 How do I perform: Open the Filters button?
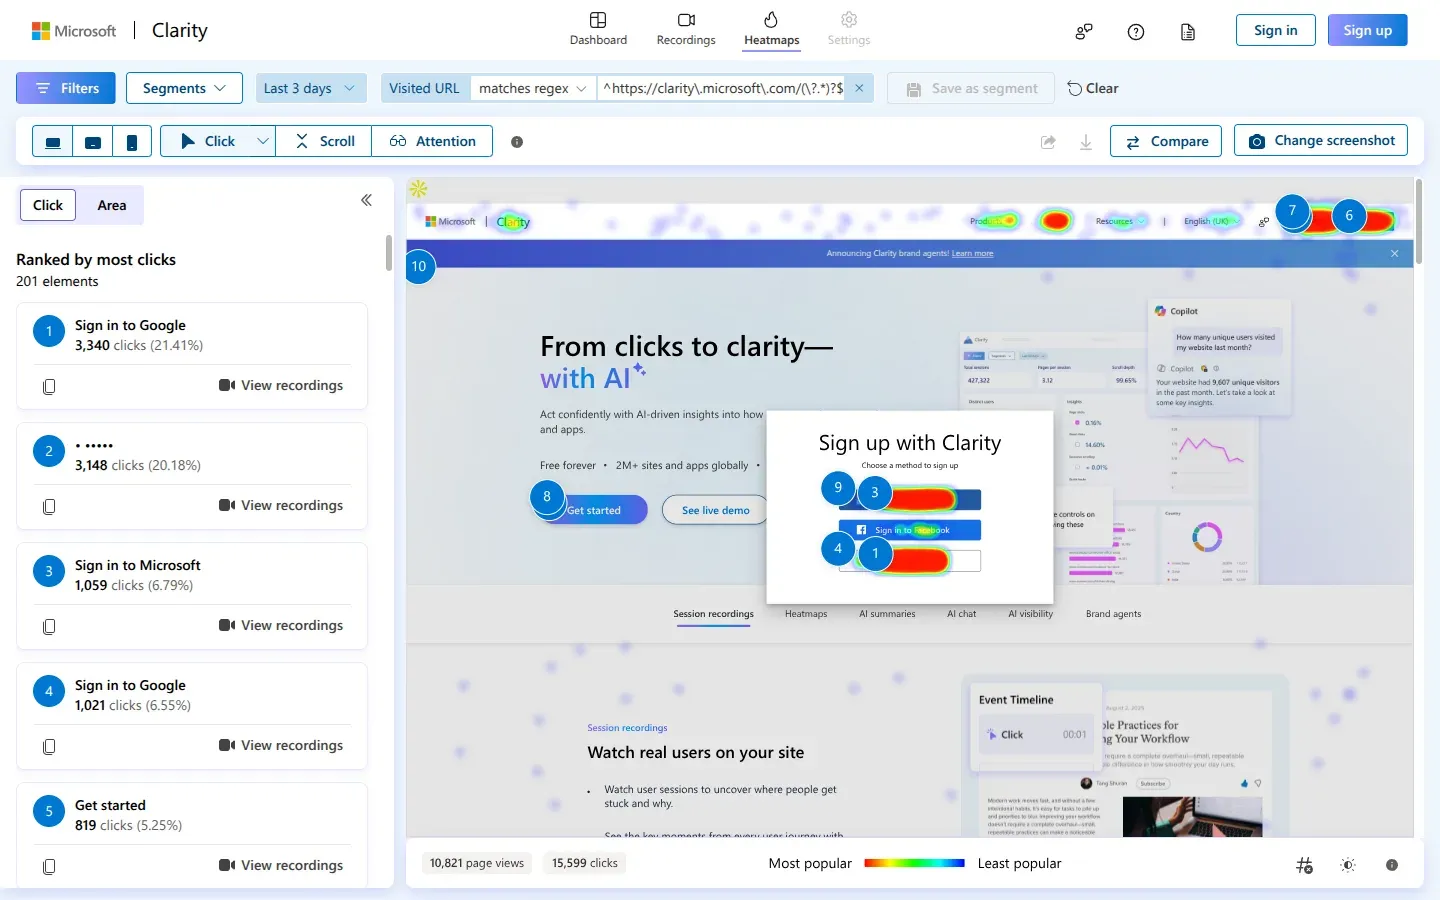66,88
